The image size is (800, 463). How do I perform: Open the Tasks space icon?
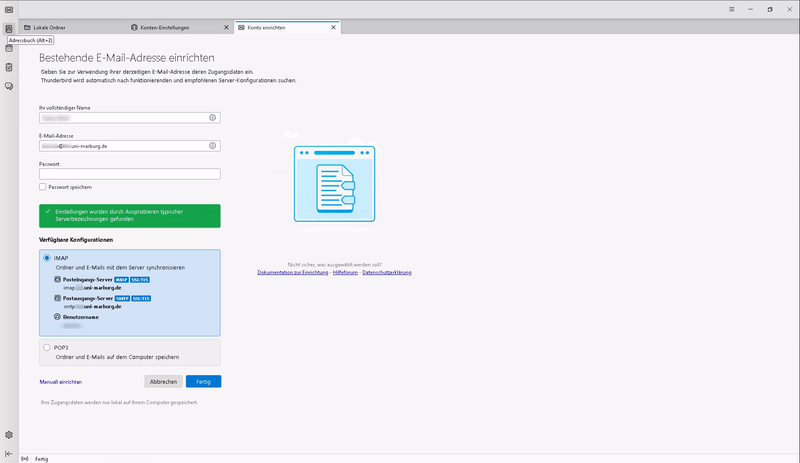tap(9, 67)
